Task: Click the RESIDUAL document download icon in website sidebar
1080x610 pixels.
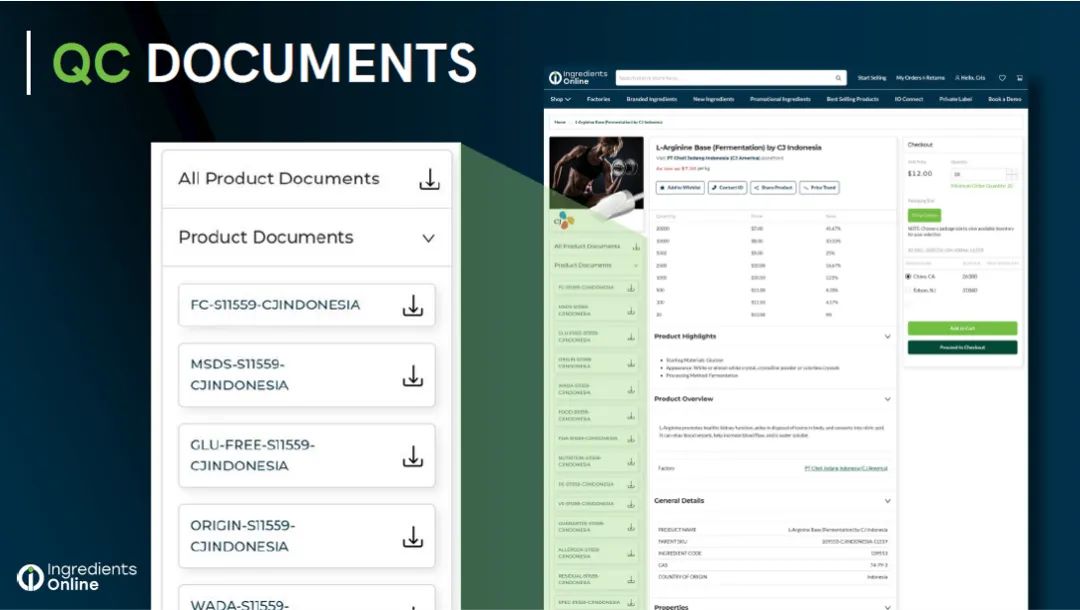Action: (x=631, y=580)
